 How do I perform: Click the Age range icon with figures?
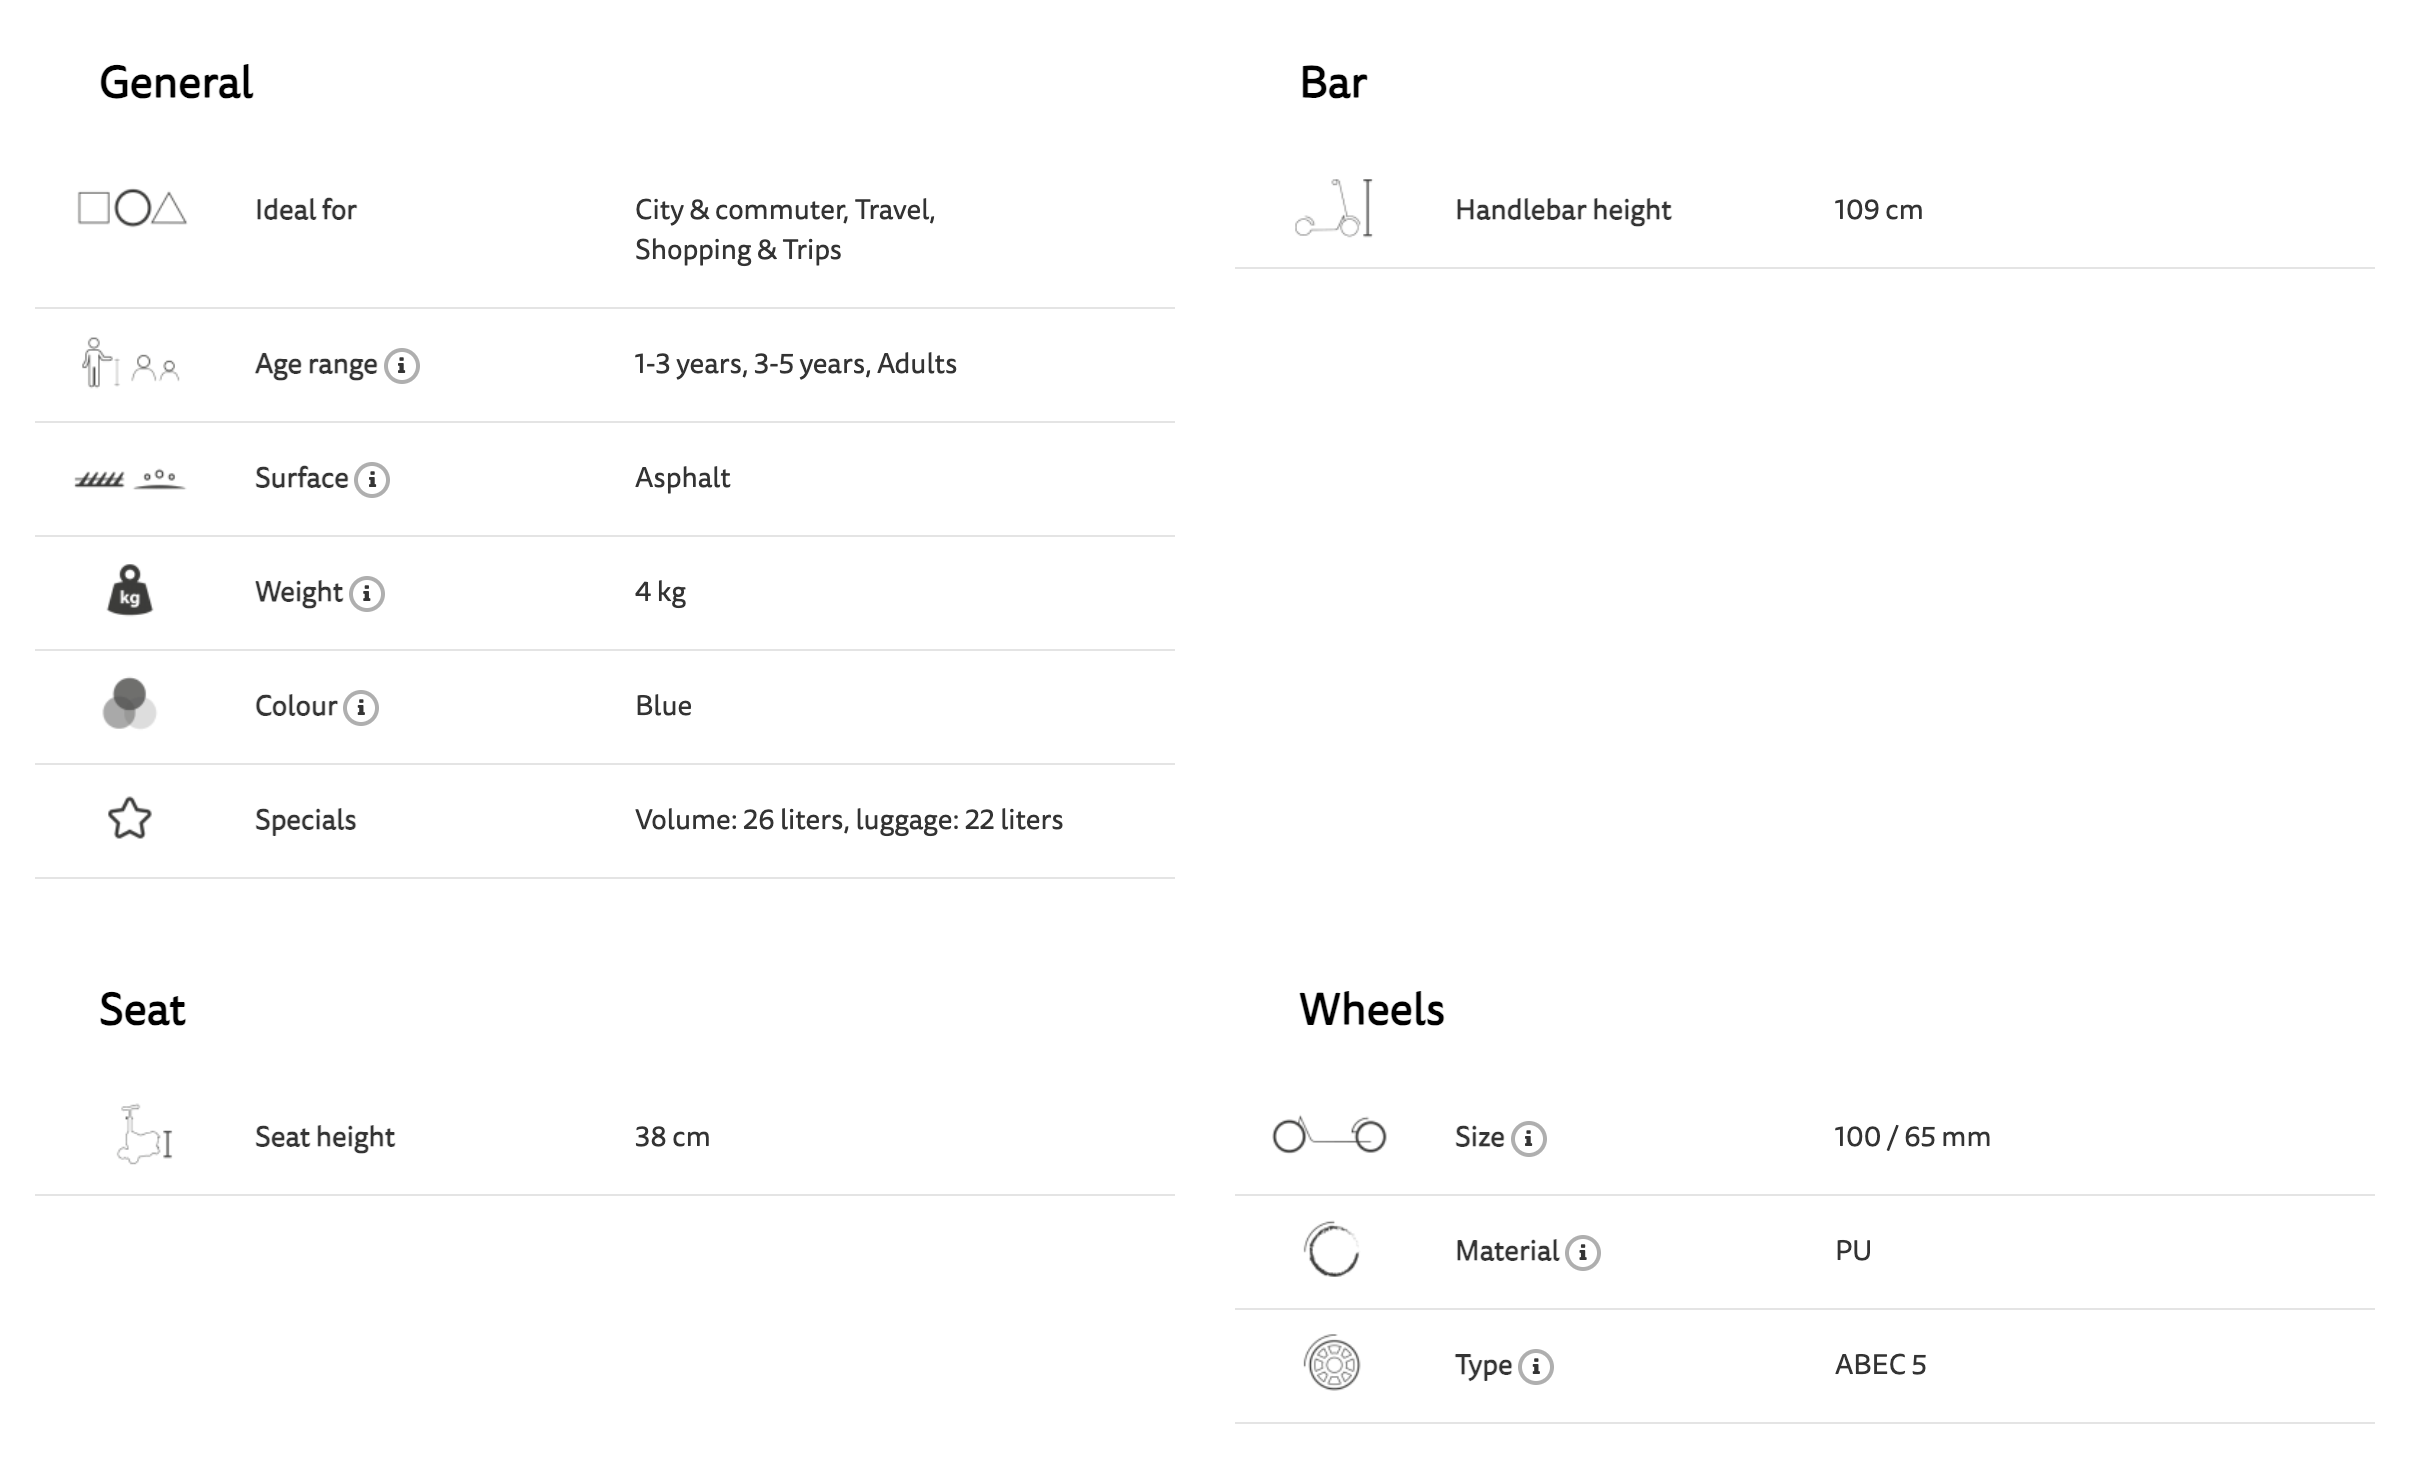click(130, 364)
